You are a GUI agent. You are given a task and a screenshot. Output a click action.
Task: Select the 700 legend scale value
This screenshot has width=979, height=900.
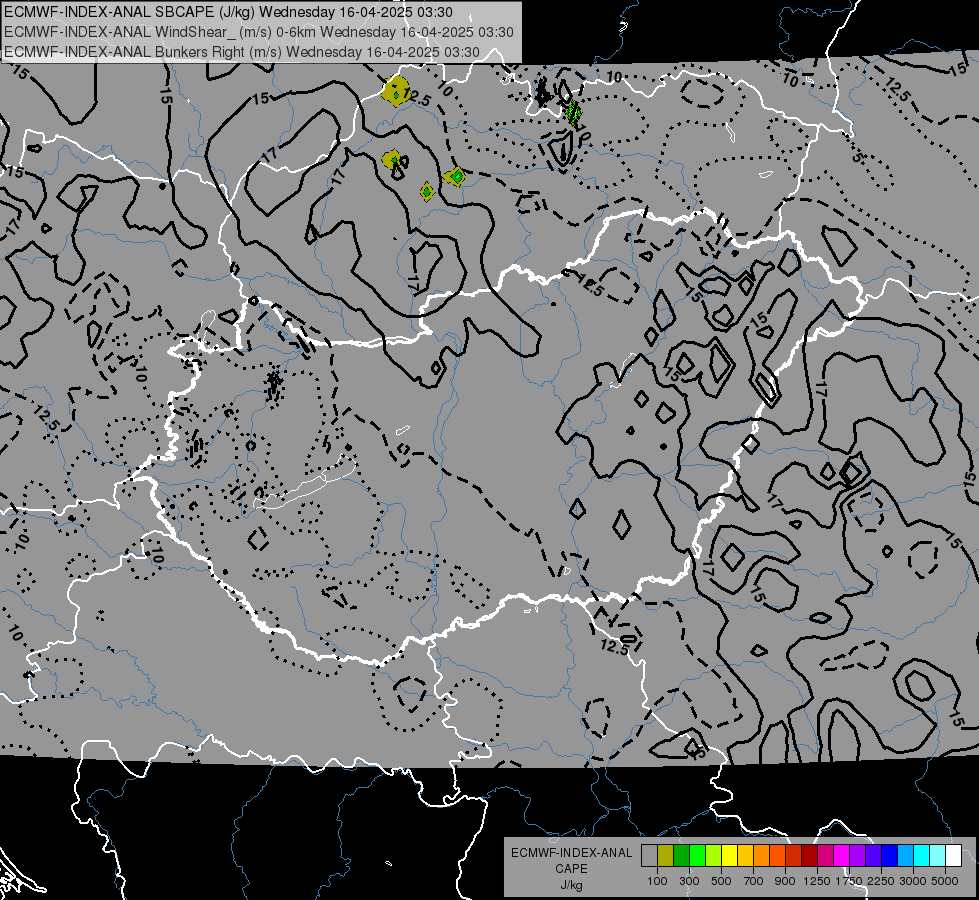click(754, 881)
